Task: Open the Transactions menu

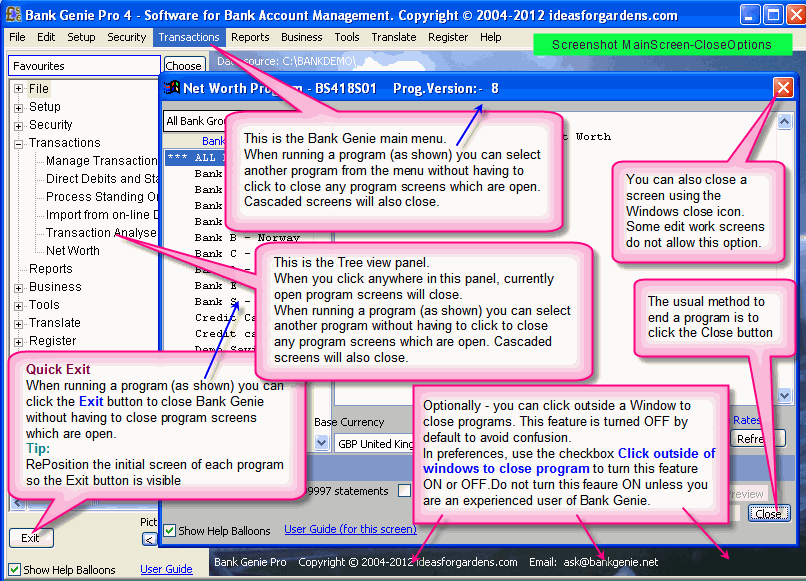Action: pyautogui.click(x=189, y=37)
